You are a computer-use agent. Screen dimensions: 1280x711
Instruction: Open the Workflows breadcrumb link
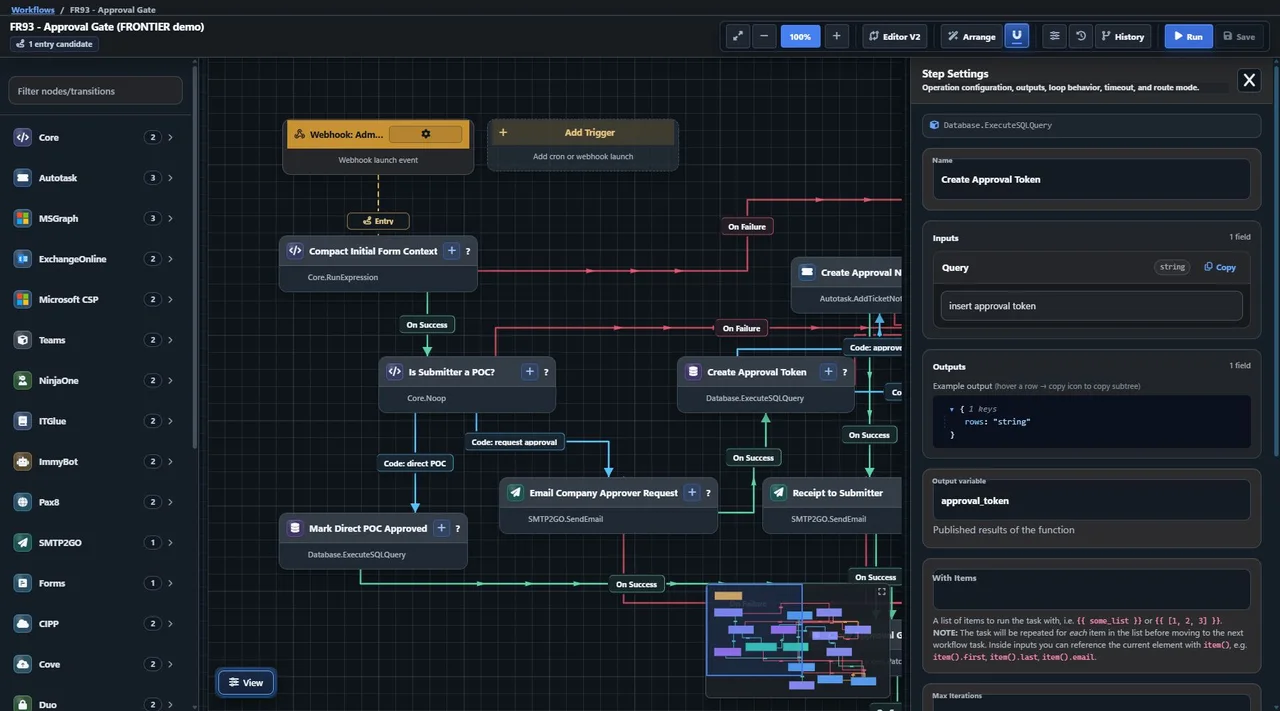[x=33, y=9]
